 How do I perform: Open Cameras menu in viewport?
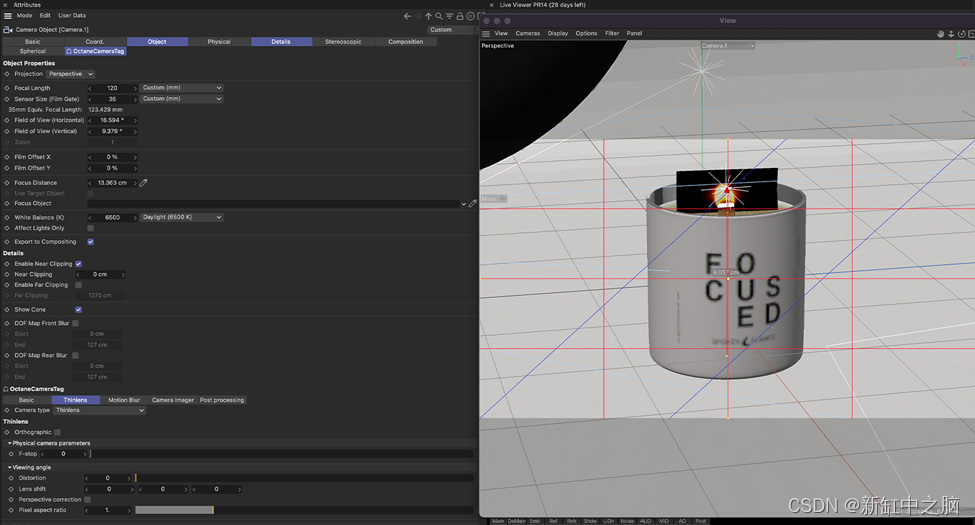pos(527,34)
